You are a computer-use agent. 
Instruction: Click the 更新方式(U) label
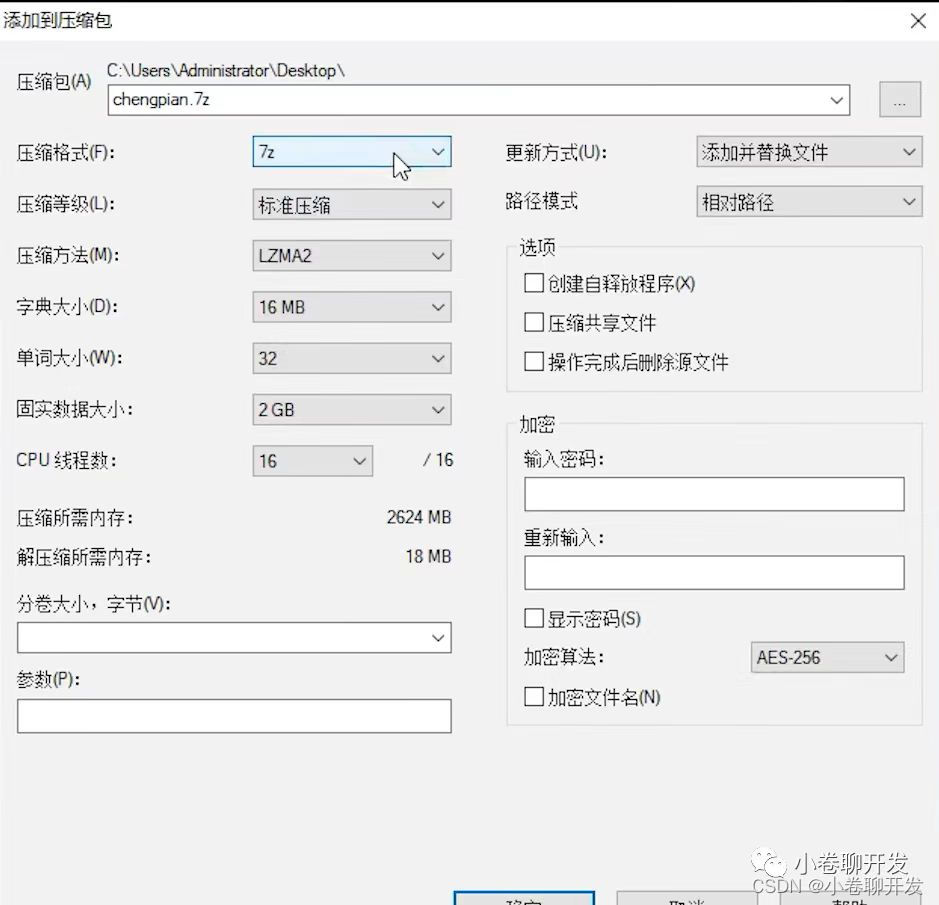click(556, 153)
